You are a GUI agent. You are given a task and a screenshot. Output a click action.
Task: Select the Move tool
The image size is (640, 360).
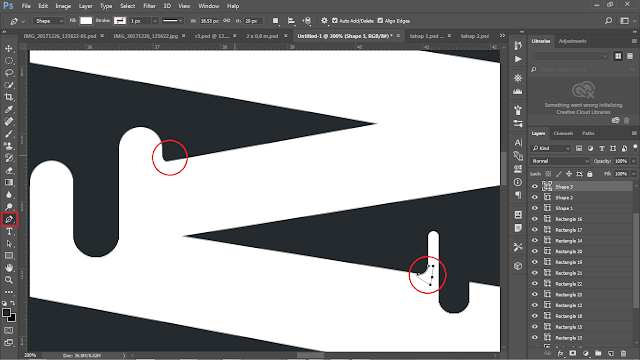pos(9,49)
